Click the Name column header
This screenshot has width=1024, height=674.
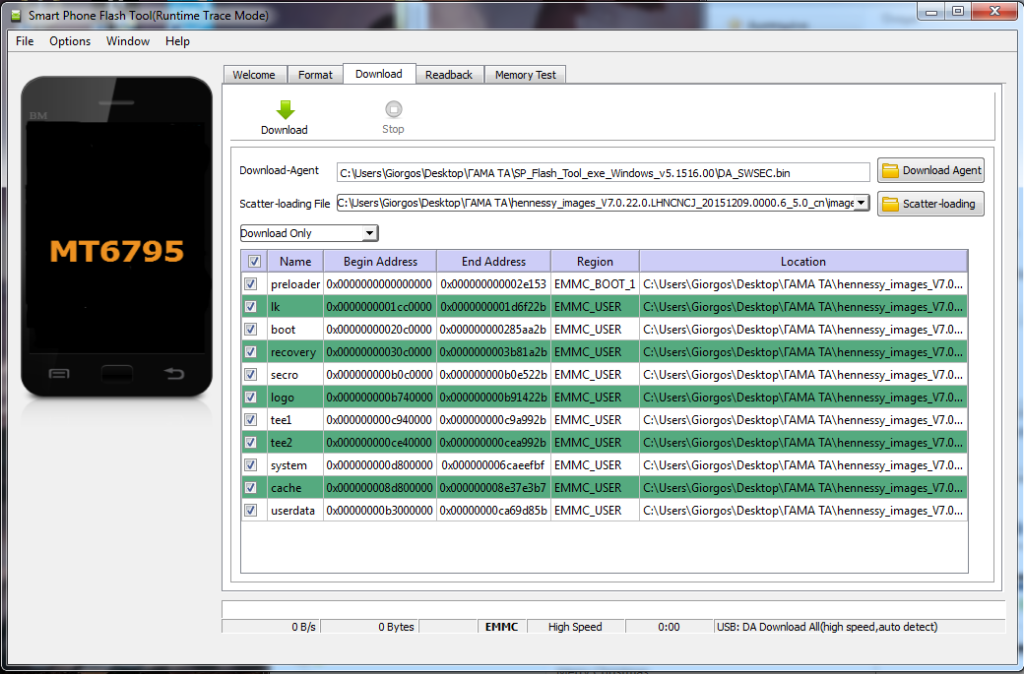tap(295, 261)
